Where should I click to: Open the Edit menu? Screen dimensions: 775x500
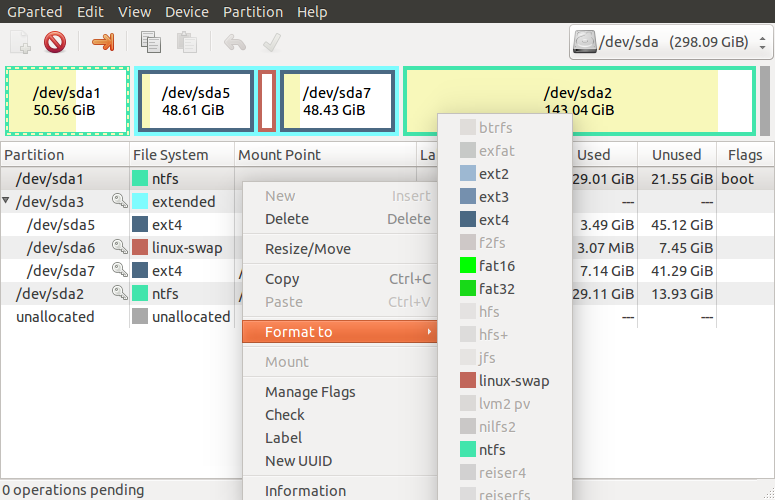click(90, 11)
